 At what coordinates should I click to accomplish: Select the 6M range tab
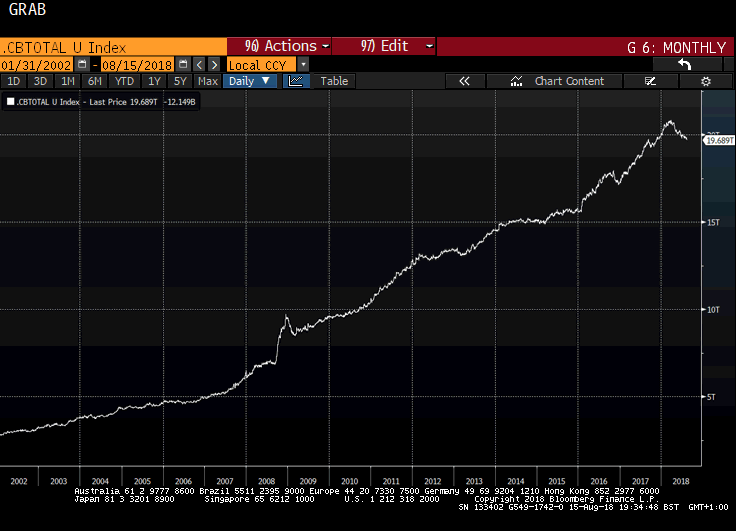[x=95, y=81]
